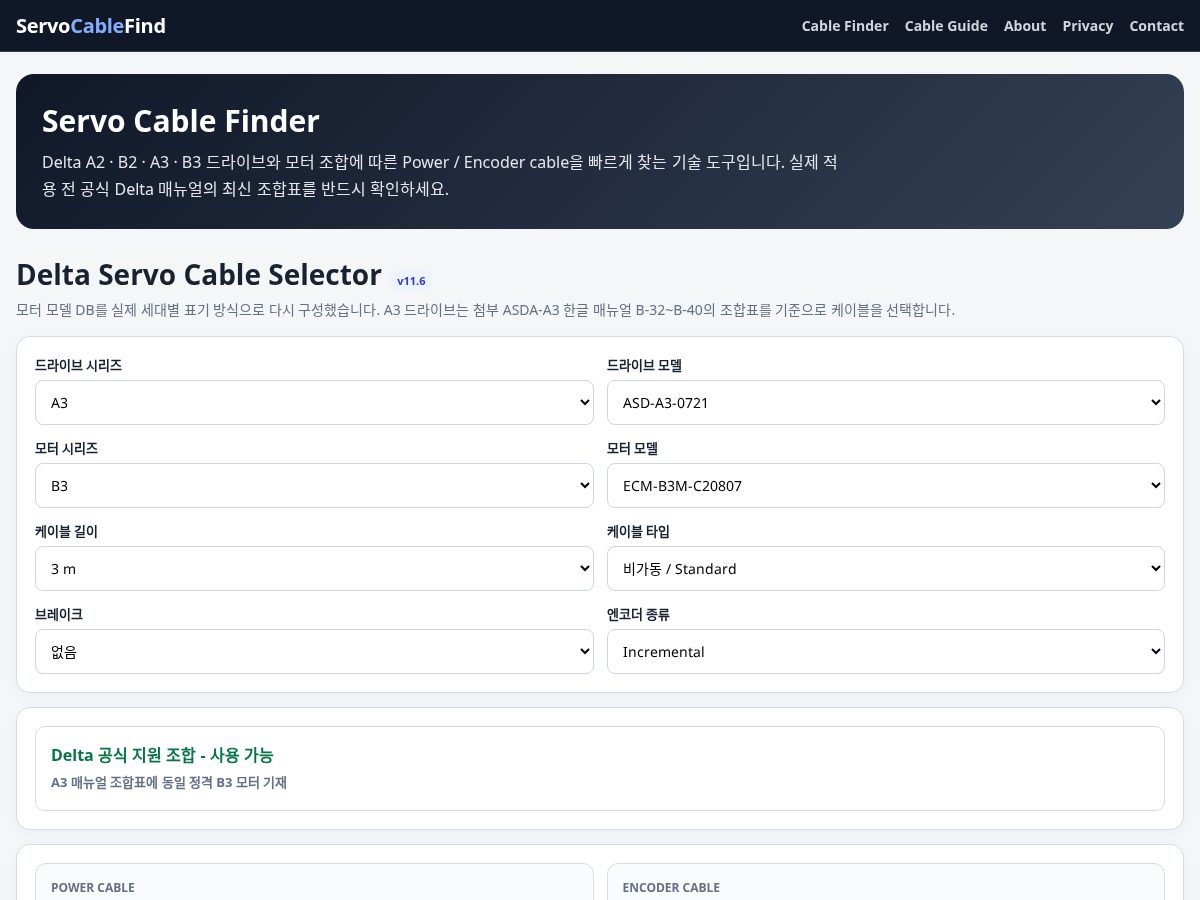1200x900 pixels.
Task: Open the Cable Guide nav link
Action: 946,26
